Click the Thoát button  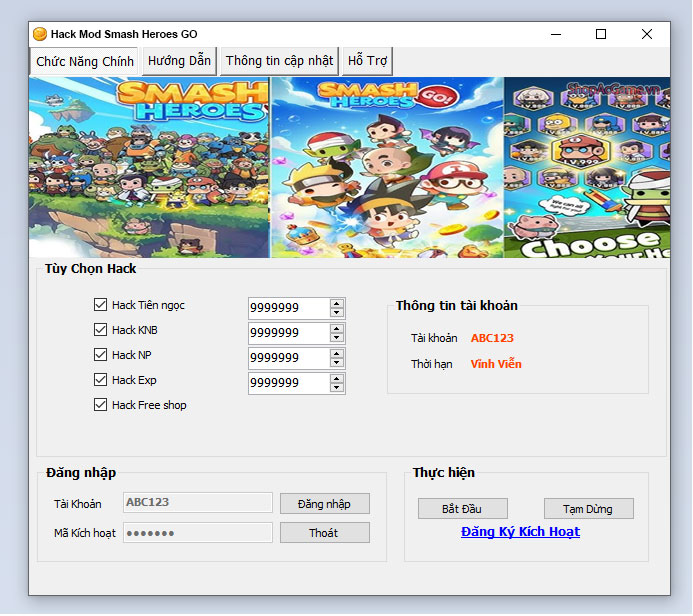click(x=325, y=533)
